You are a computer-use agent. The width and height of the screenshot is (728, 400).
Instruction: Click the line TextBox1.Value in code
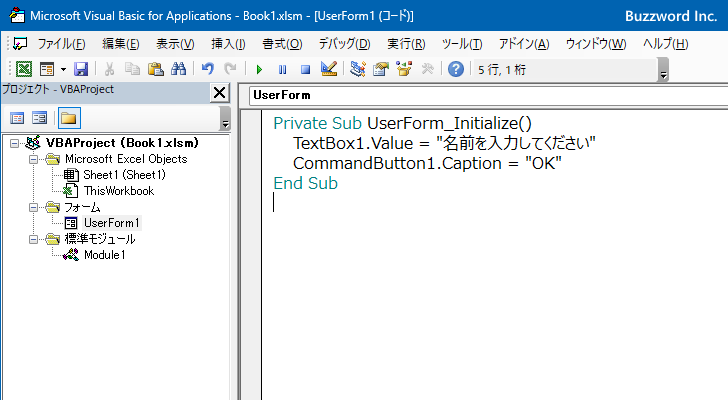(x=444, y=143)
